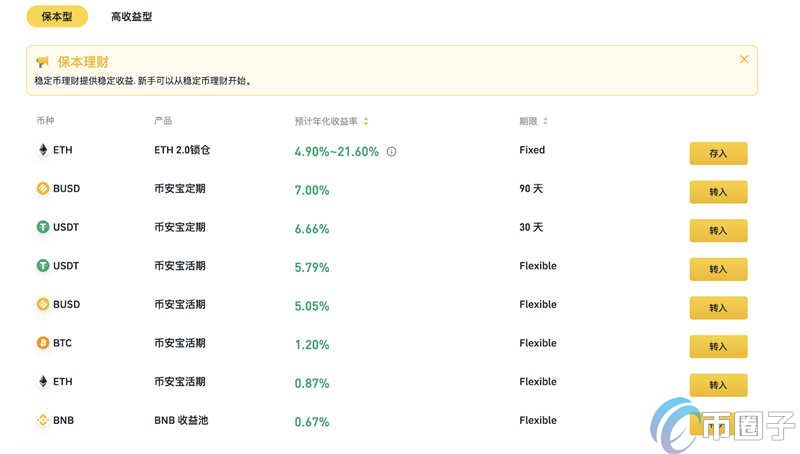Click the USDT coin icon in 30天 row
The image size is (800, 454).
tap(43, 227)
